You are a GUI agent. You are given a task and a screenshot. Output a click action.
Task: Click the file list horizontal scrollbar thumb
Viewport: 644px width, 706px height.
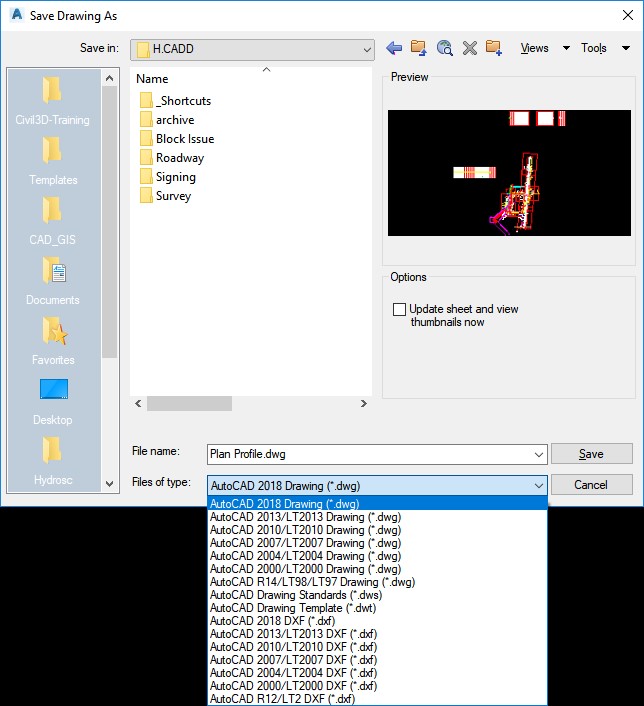pos(190,403)
